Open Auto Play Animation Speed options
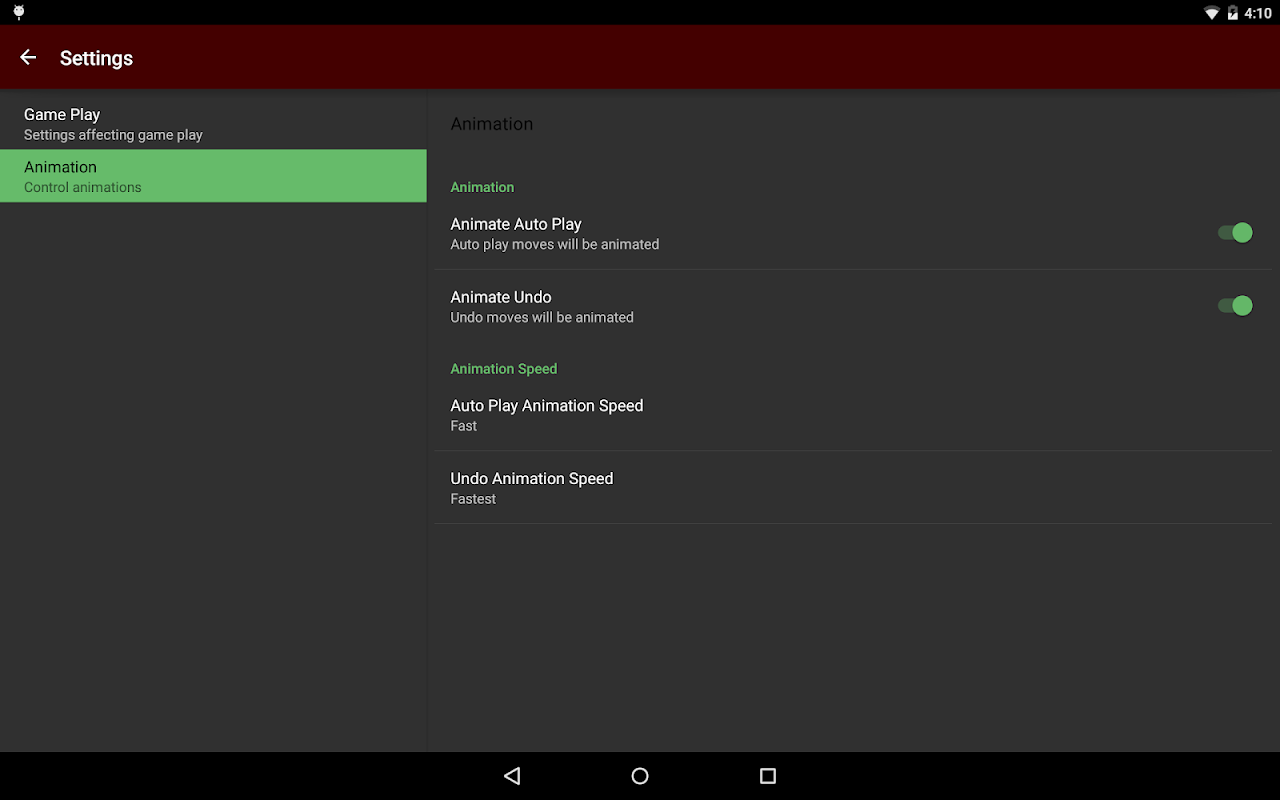 click(x=857, y=415)
